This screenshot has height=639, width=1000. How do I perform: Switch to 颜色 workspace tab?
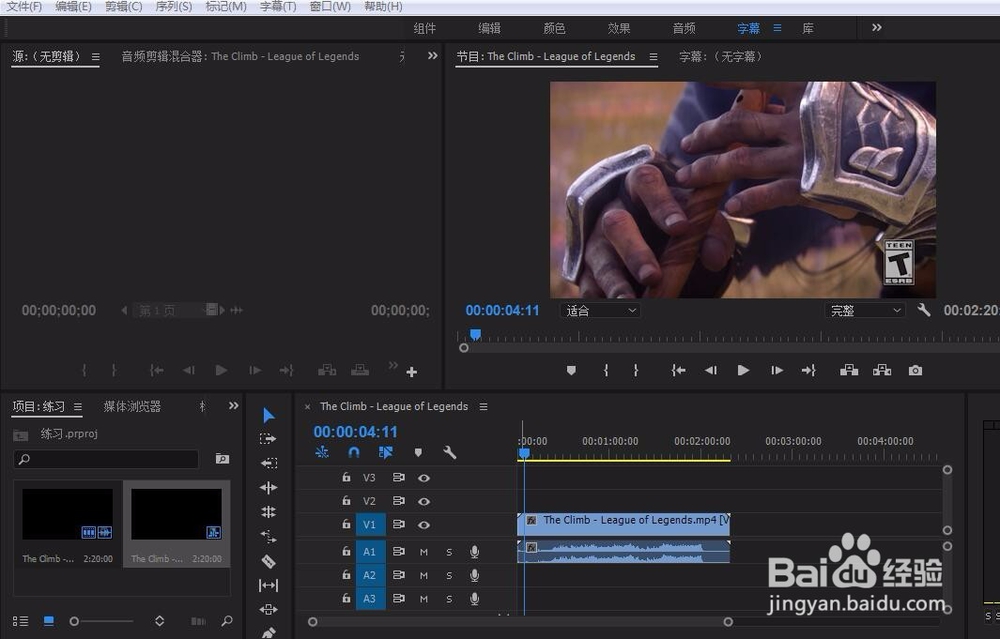[x=554, y=28]
